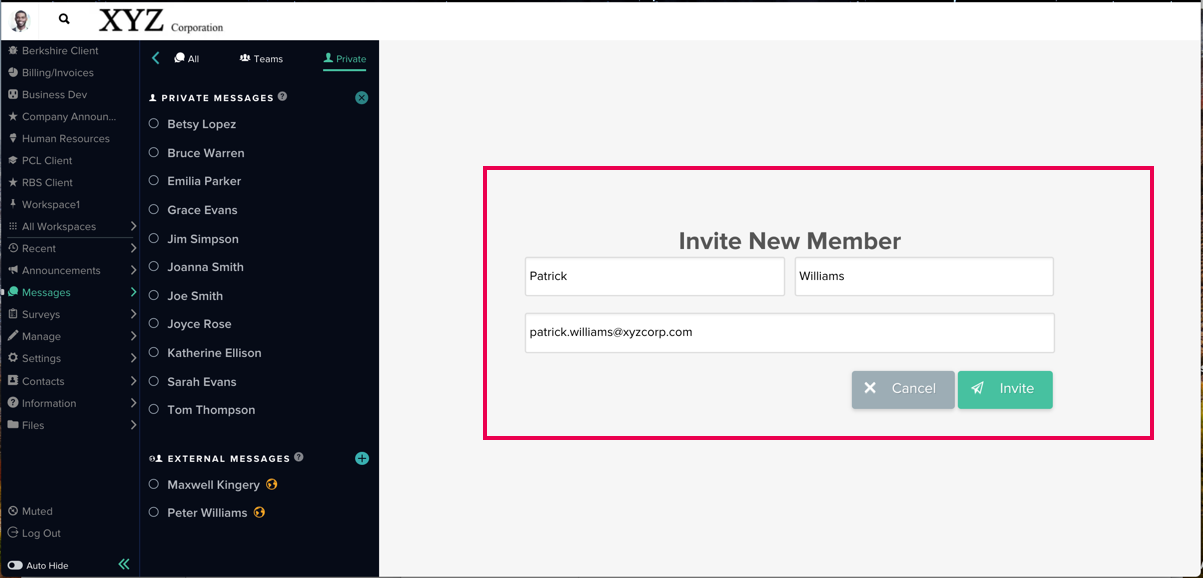Add external message with plus icon
Viewport: 1203px width, 578px height.
point(362,458)
